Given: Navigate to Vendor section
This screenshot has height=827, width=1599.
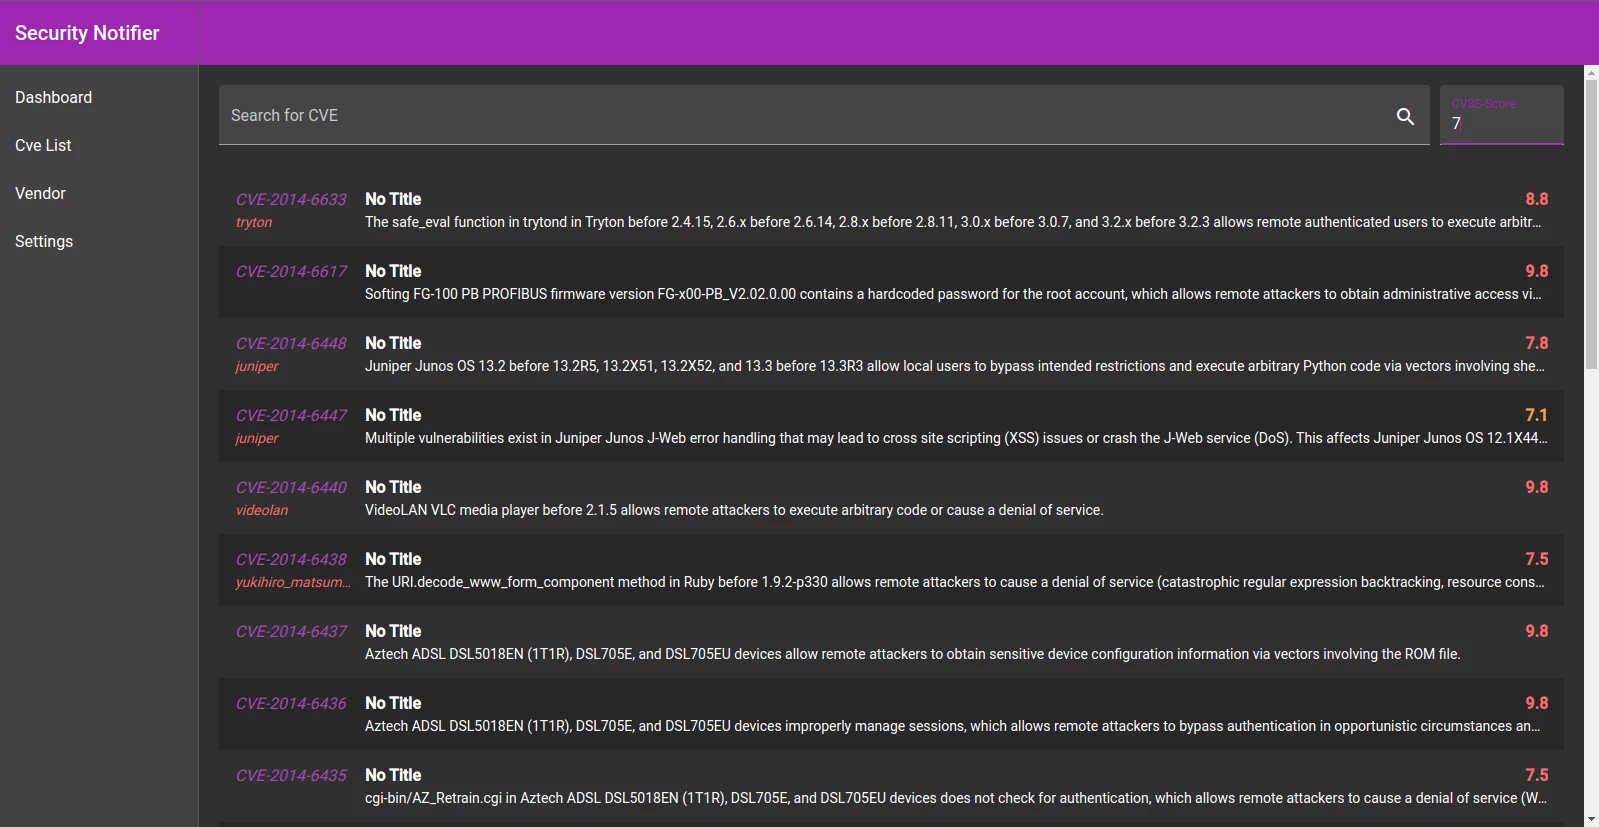Looking at the screenshot, I should point(40,193).
